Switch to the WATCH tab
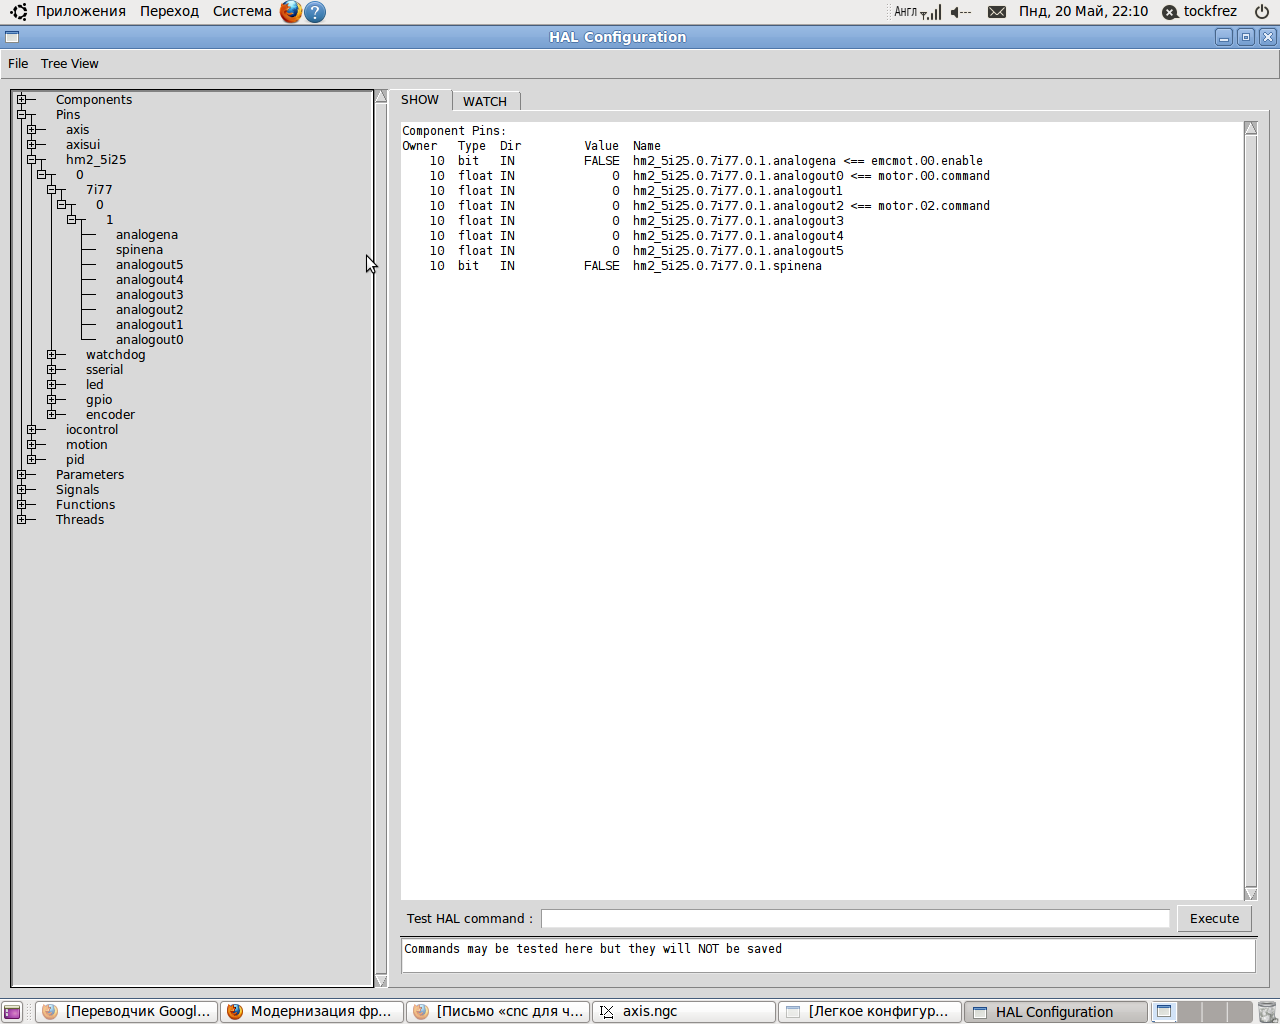The width and height of the screenshot is (1280, 1024). click(x=485, y=101)
